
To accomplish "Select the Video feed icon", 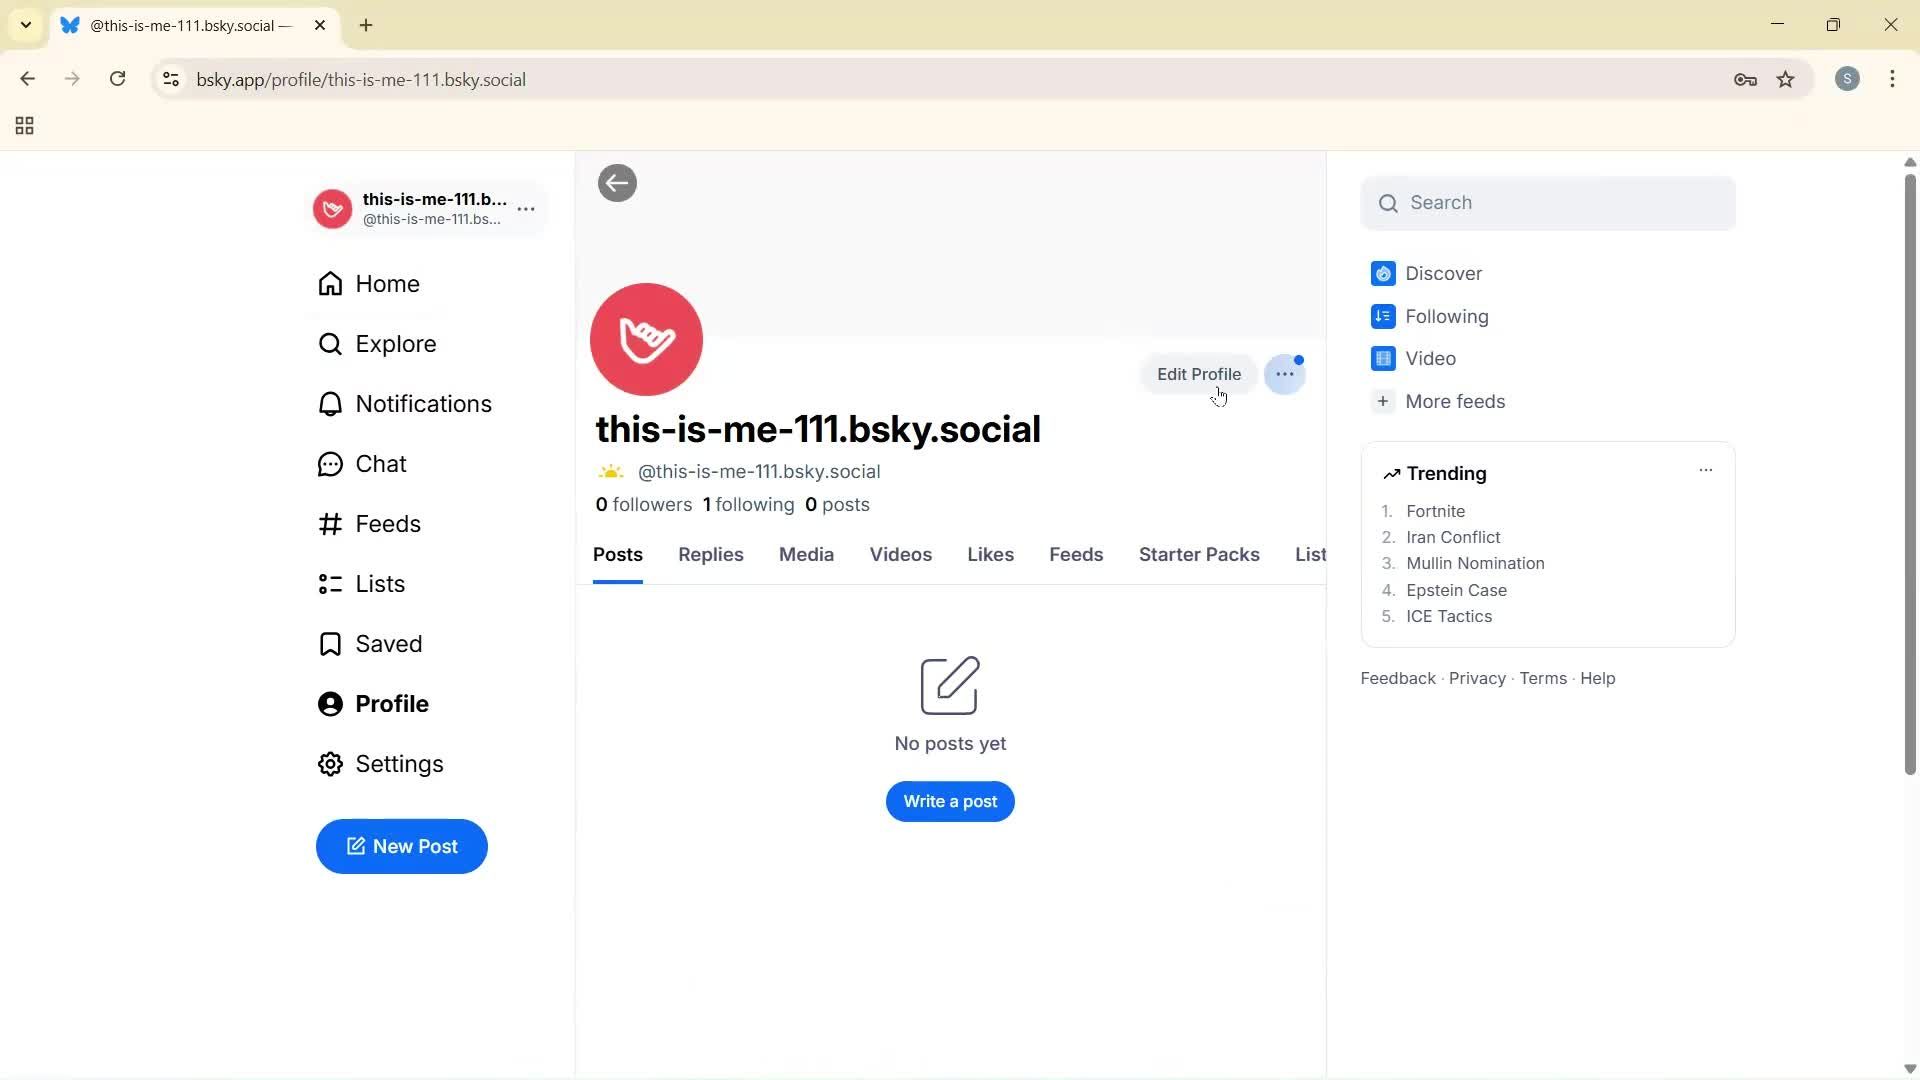I will [x=1382, y=358].
